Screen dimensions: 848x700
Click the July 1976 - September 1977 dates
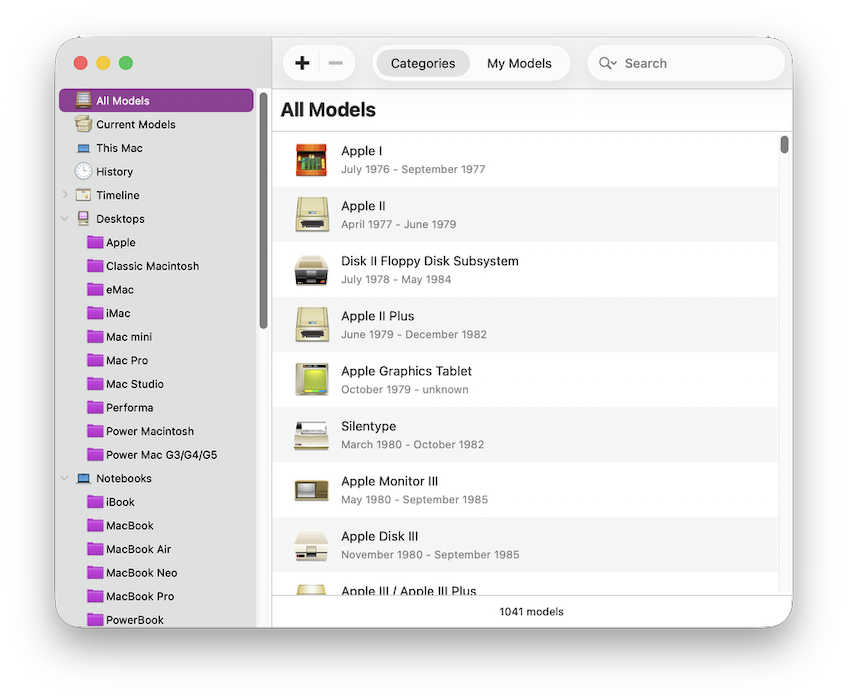coord(413,169)
